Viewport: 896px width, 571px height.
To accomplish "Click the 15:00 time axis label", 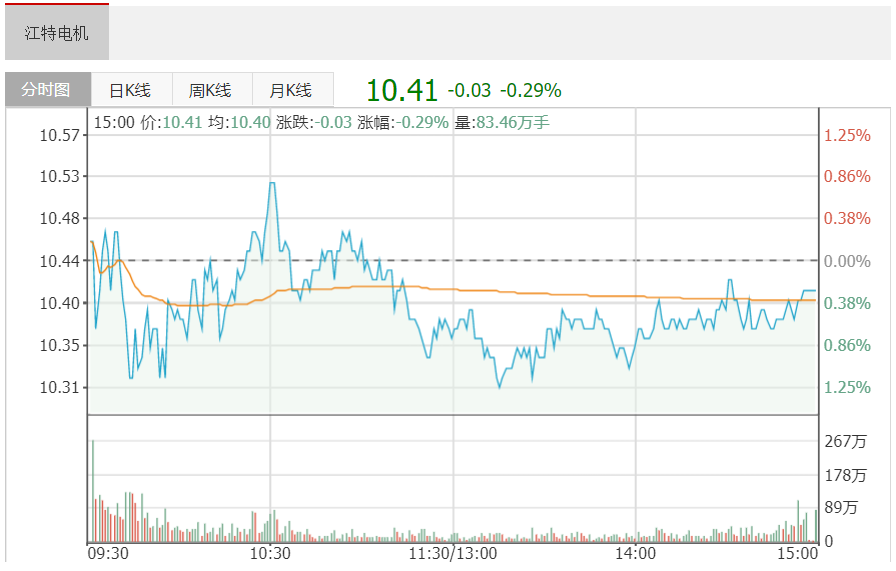I will coord(798,553).
